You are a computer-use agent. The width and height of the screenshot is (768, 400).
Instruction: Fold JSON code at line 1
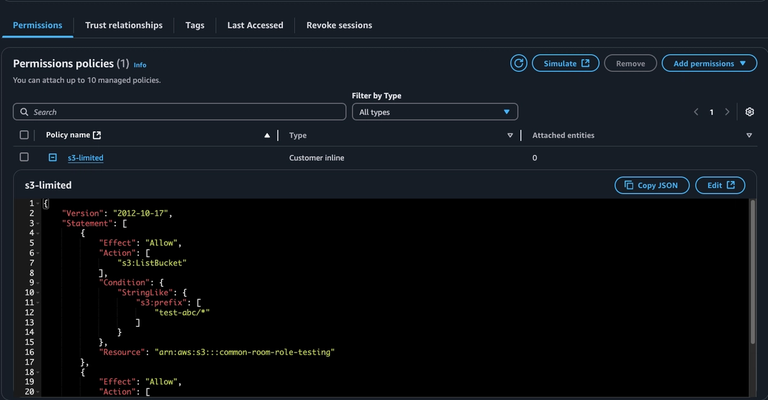coord(38,203)
